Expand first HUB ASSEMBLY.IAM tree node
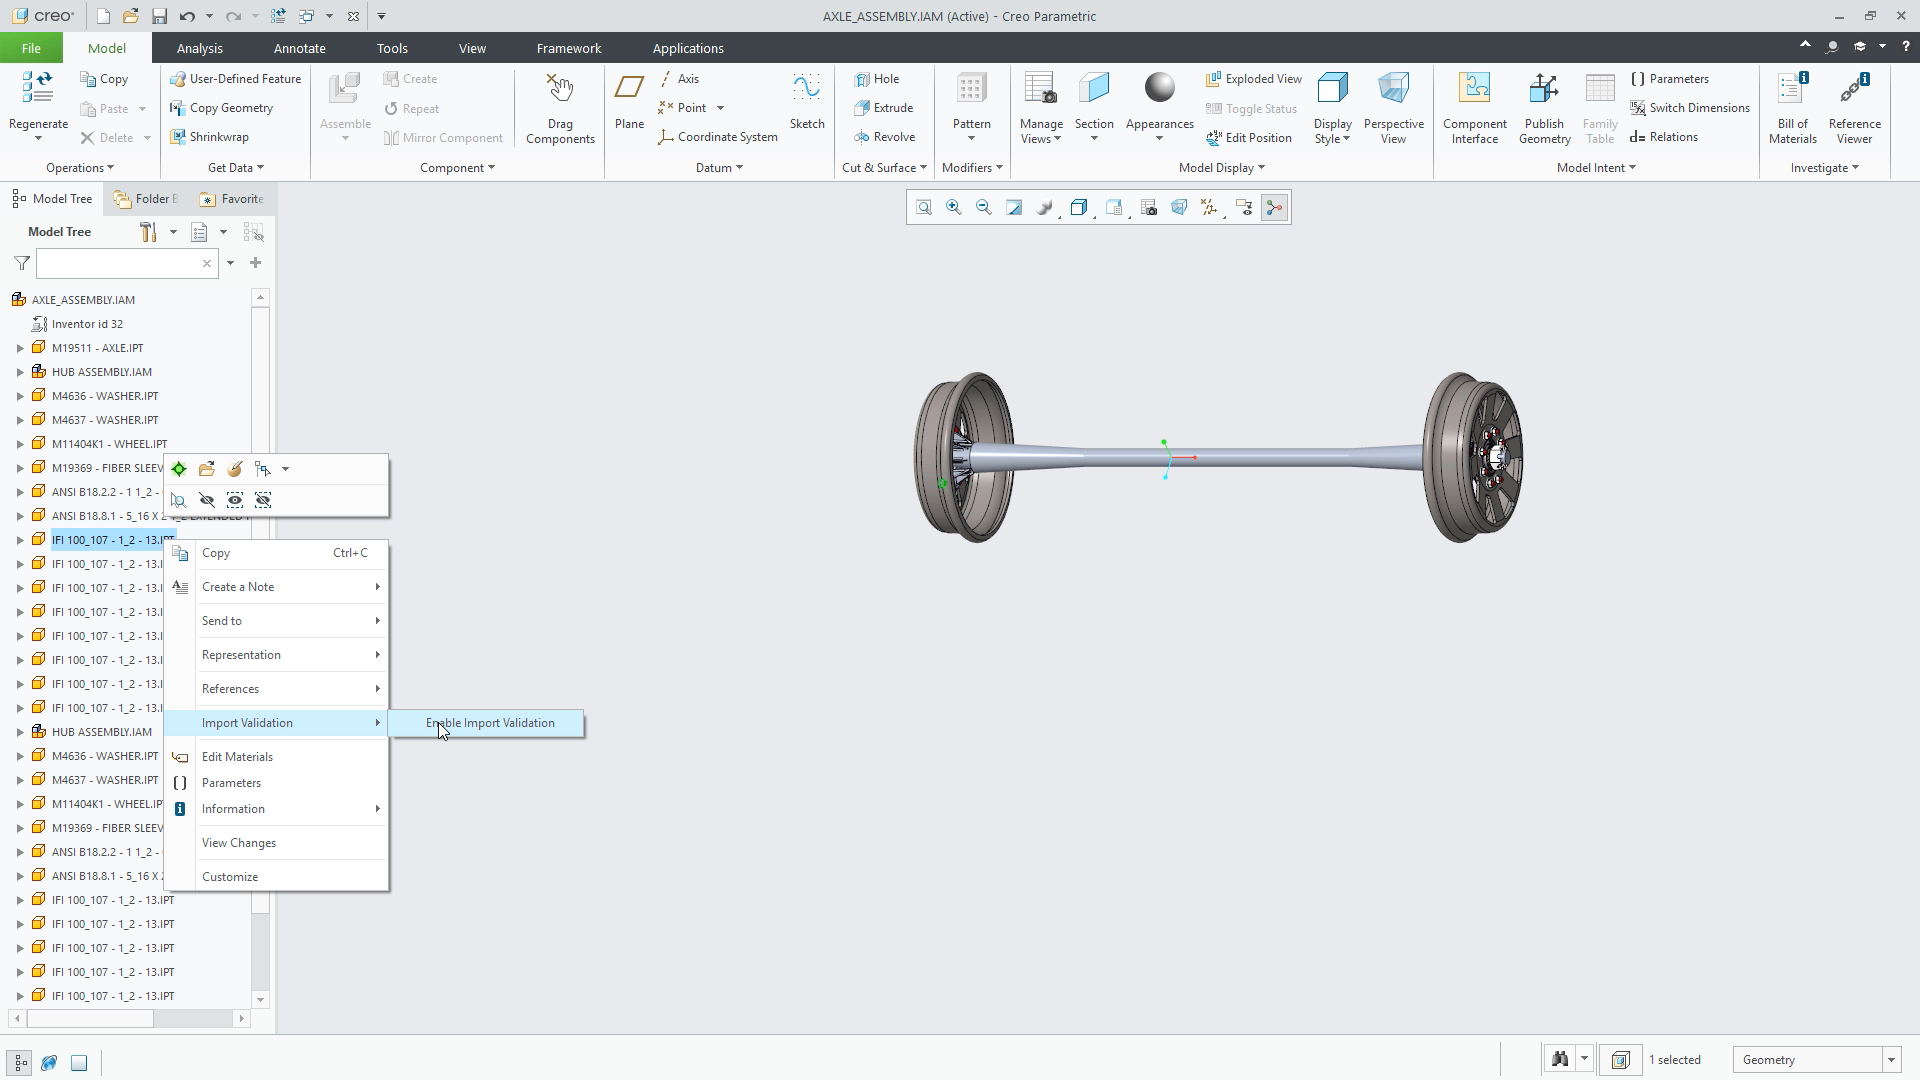The image size is (1920, 1080). click(x=20, y=372)
